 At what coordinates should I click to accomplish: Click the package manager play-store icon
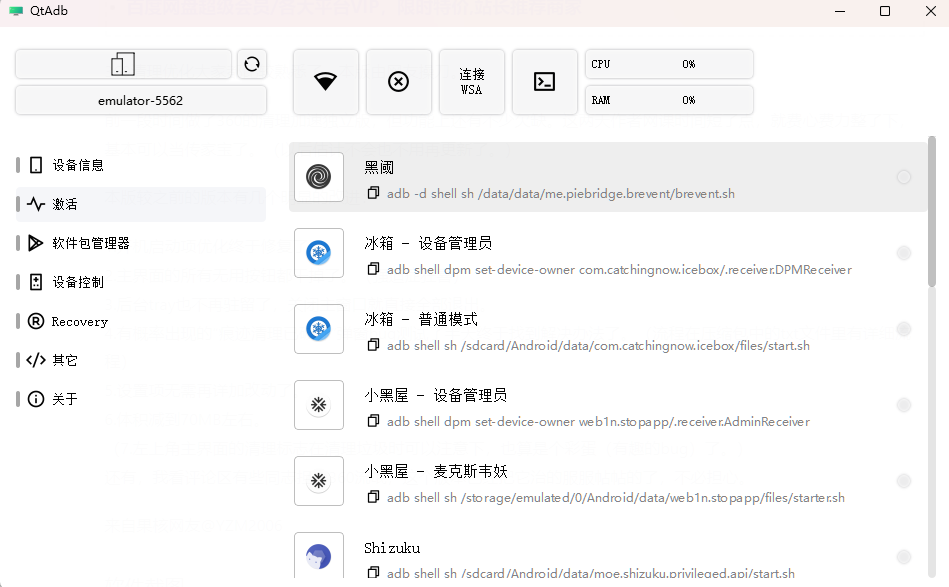click(x=36, y=243)
